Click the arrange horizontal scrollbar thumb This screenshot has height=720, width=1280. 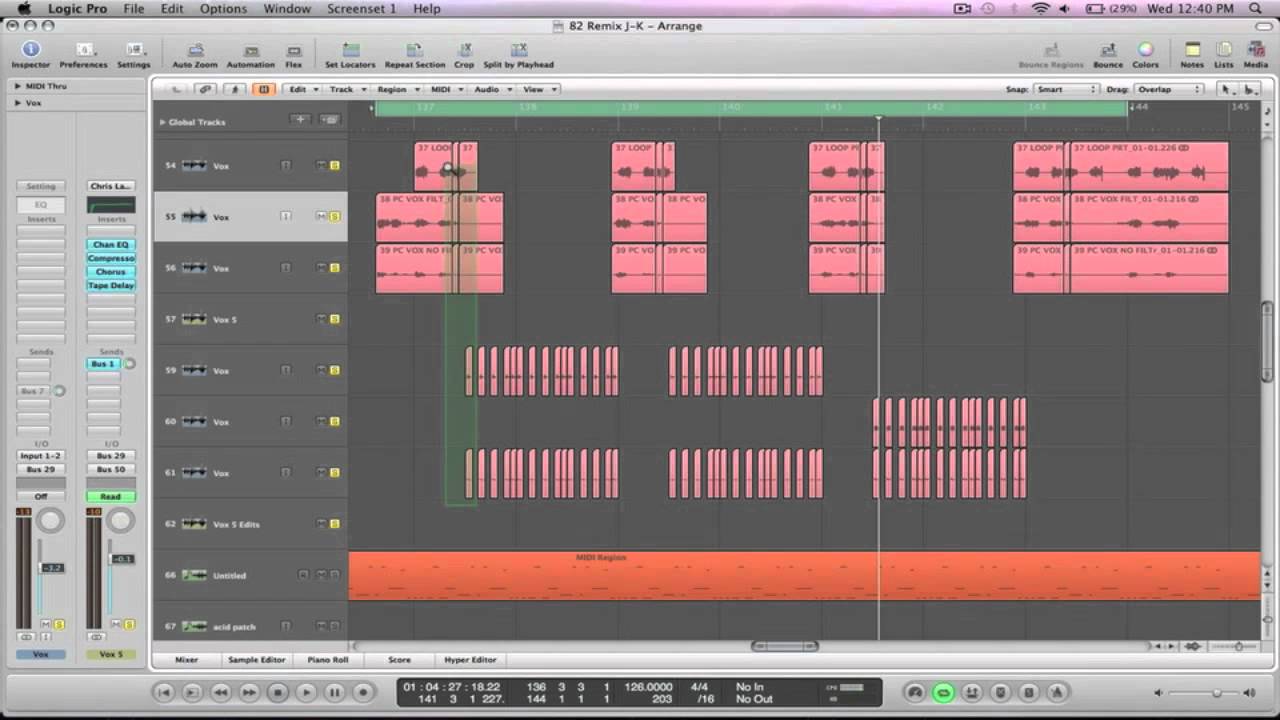pyautogui.click(x=784, y=646)
